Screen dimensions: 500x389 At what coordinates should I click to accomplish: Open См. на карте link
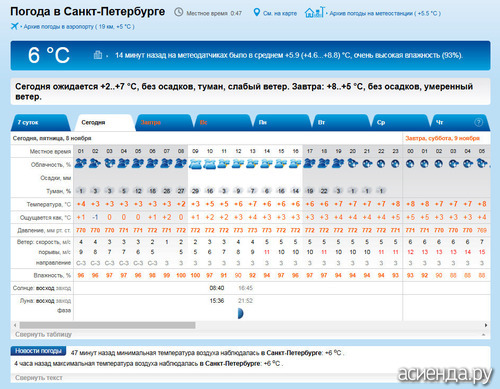280,13
